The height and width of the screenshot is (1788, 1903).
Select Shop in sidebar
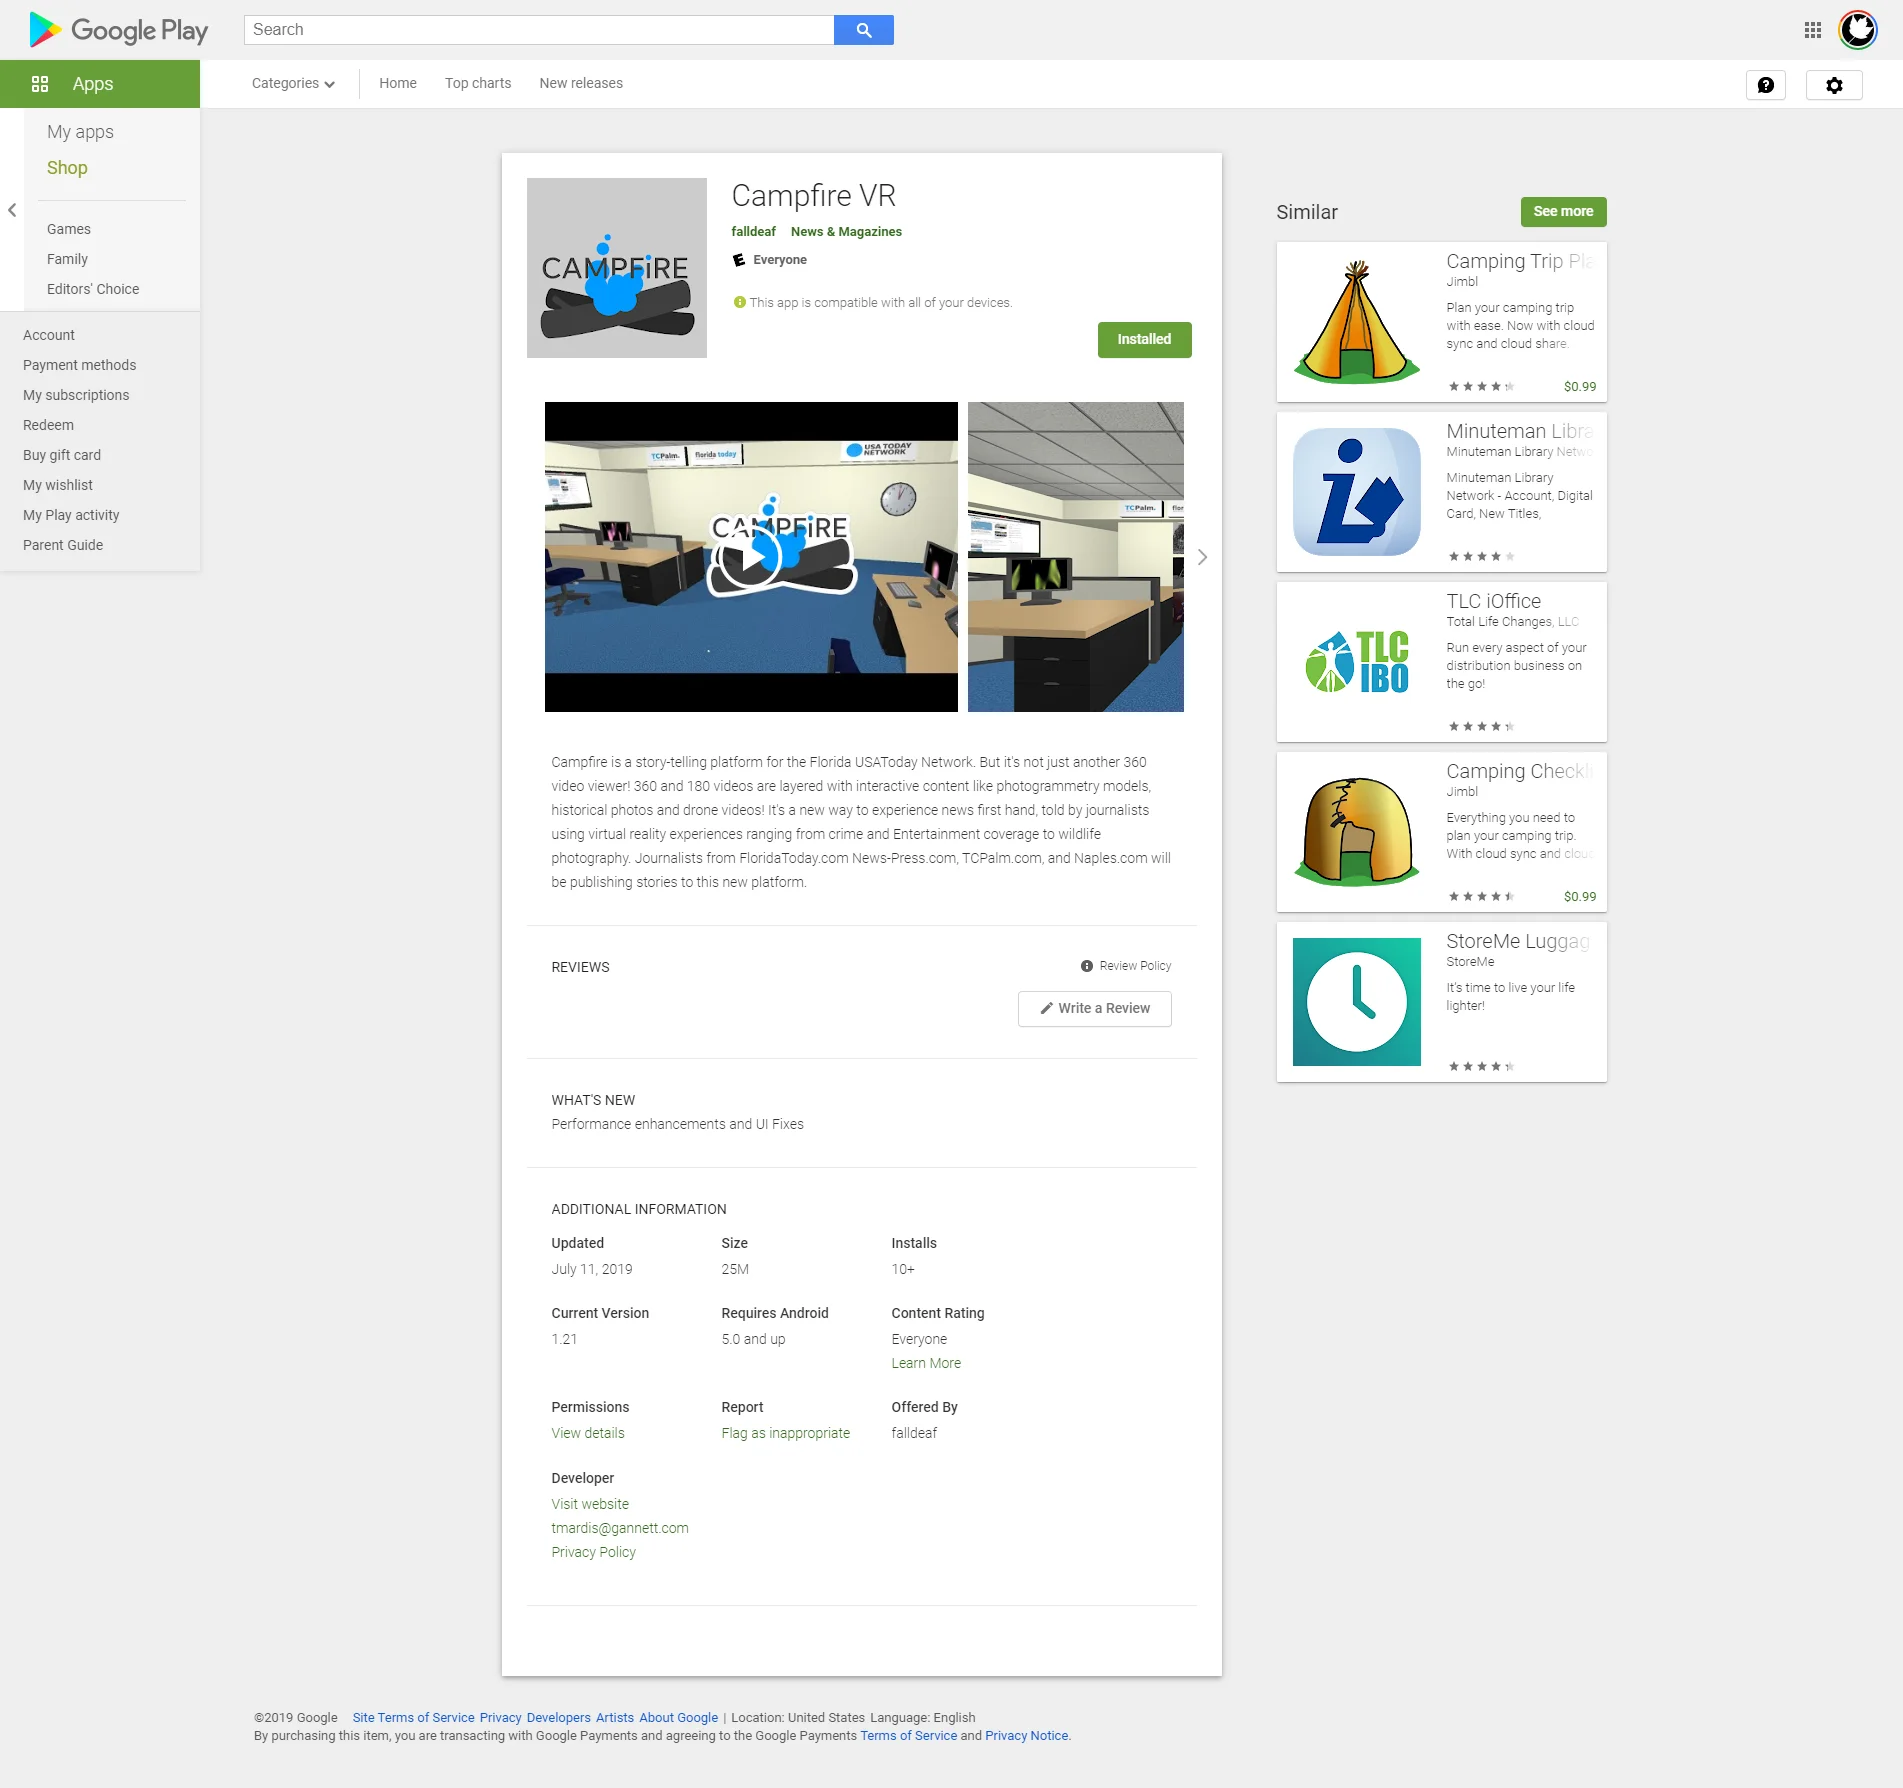point(67,168)
